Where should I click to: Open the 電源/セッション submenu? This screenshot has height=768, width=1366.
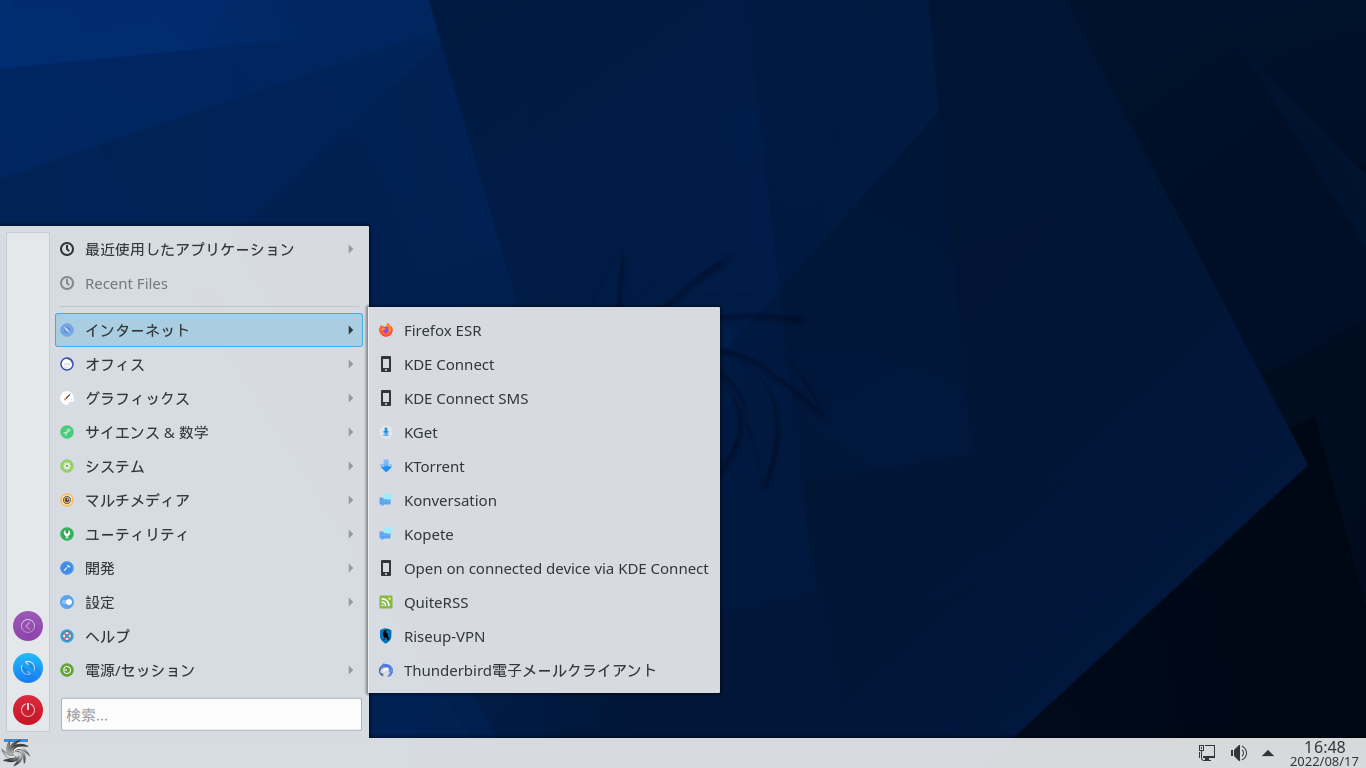(x=209, y=671)
